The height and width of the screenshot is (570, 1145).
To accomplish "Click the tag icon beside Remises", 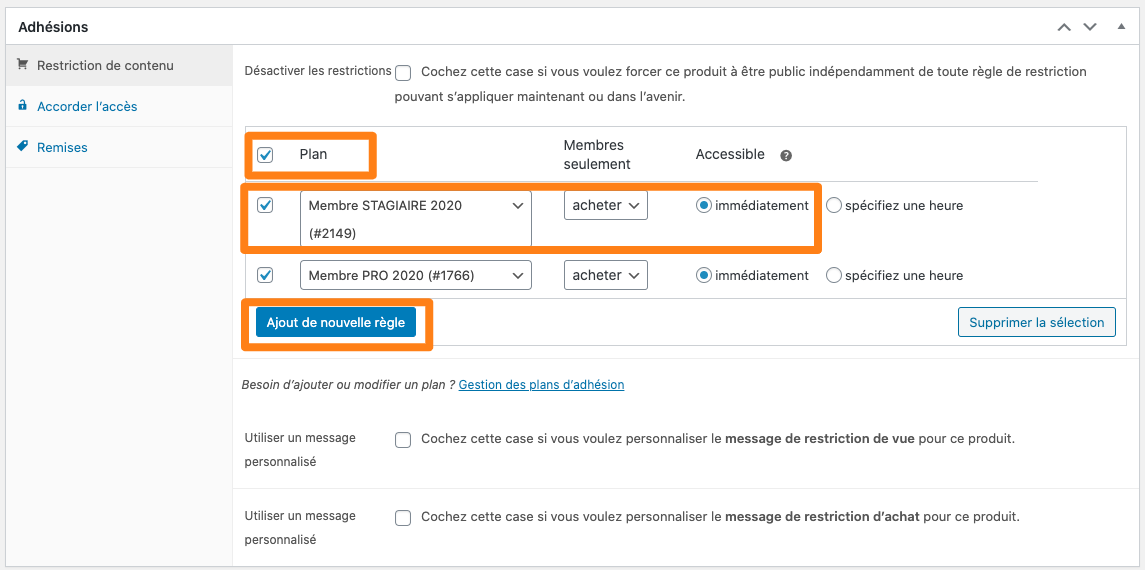I will (x=23, y=147).
